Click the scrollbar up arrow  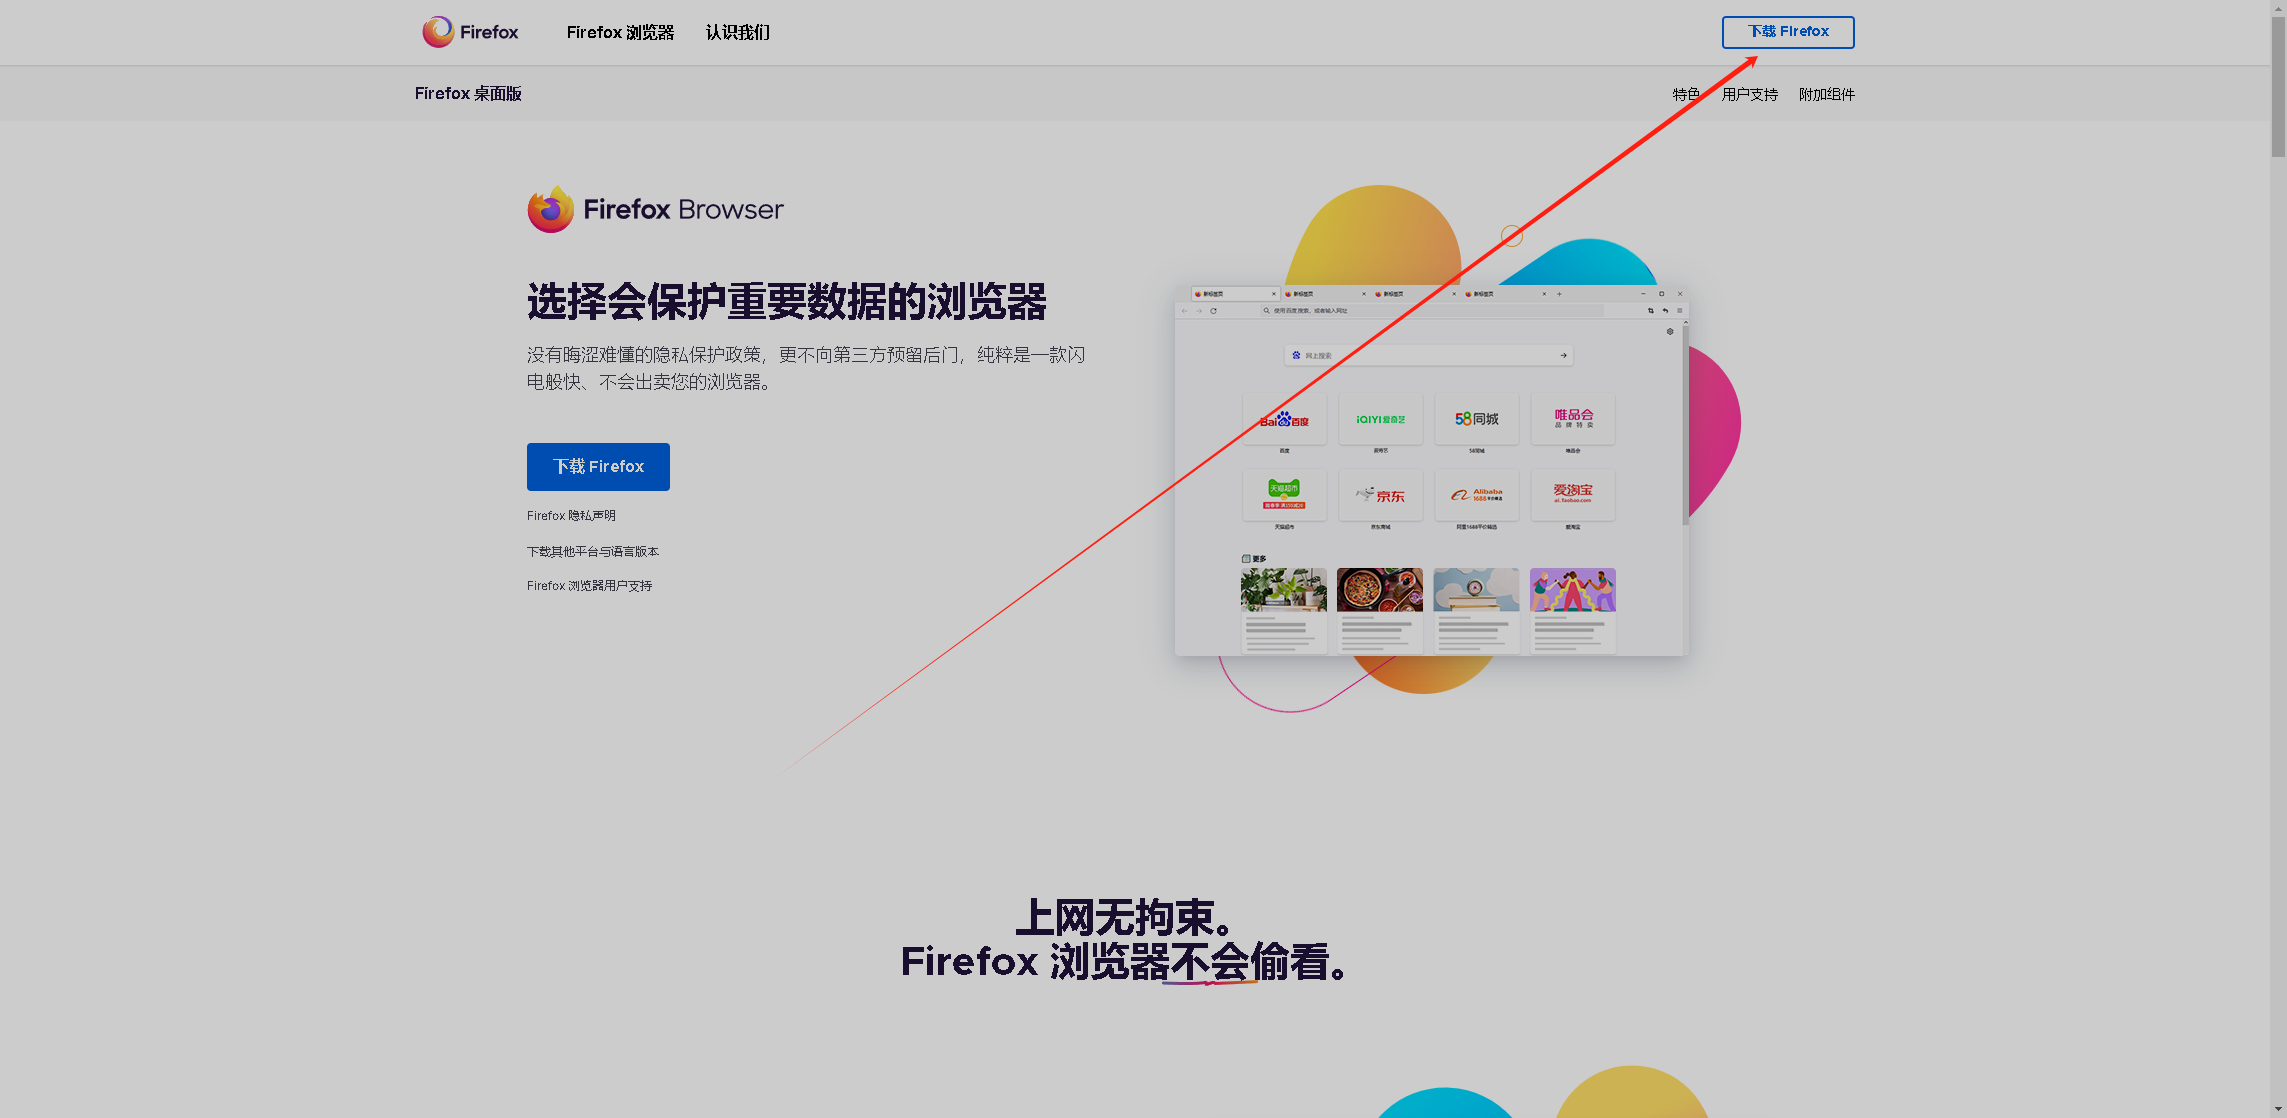click(x=2278, y=7)
